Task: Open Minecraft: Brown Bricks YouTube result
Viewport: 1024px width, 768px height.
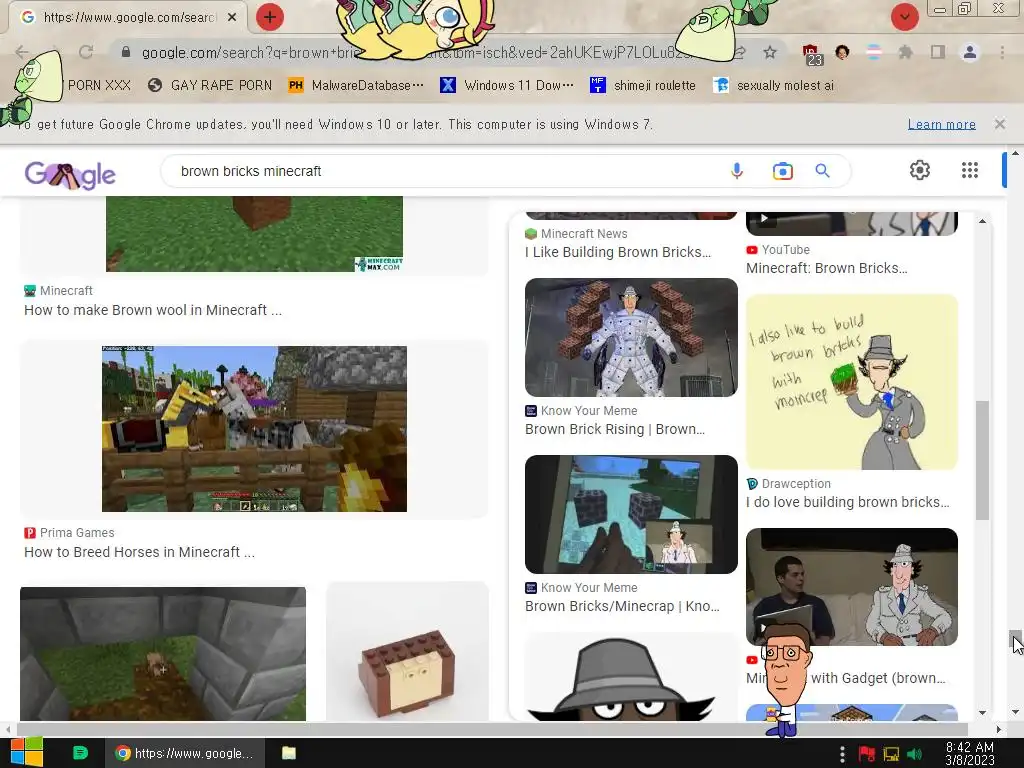Action: pyautogui.click(x=826, y=268)
